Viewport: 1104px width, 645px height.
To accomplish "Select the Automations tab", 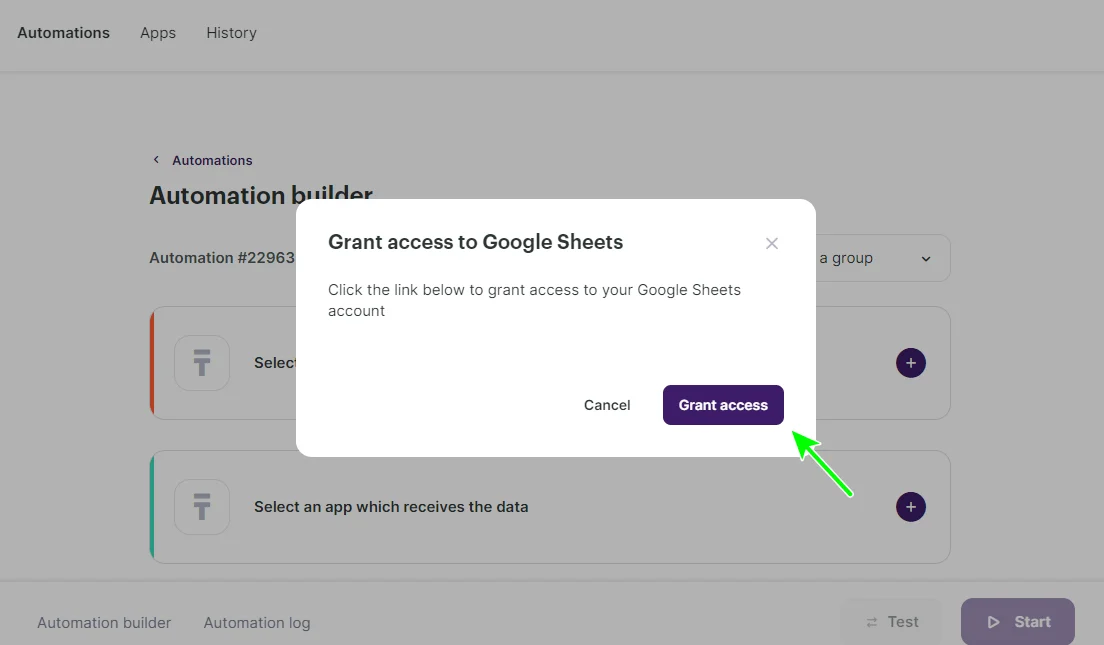I will click(x=63, y=32).
